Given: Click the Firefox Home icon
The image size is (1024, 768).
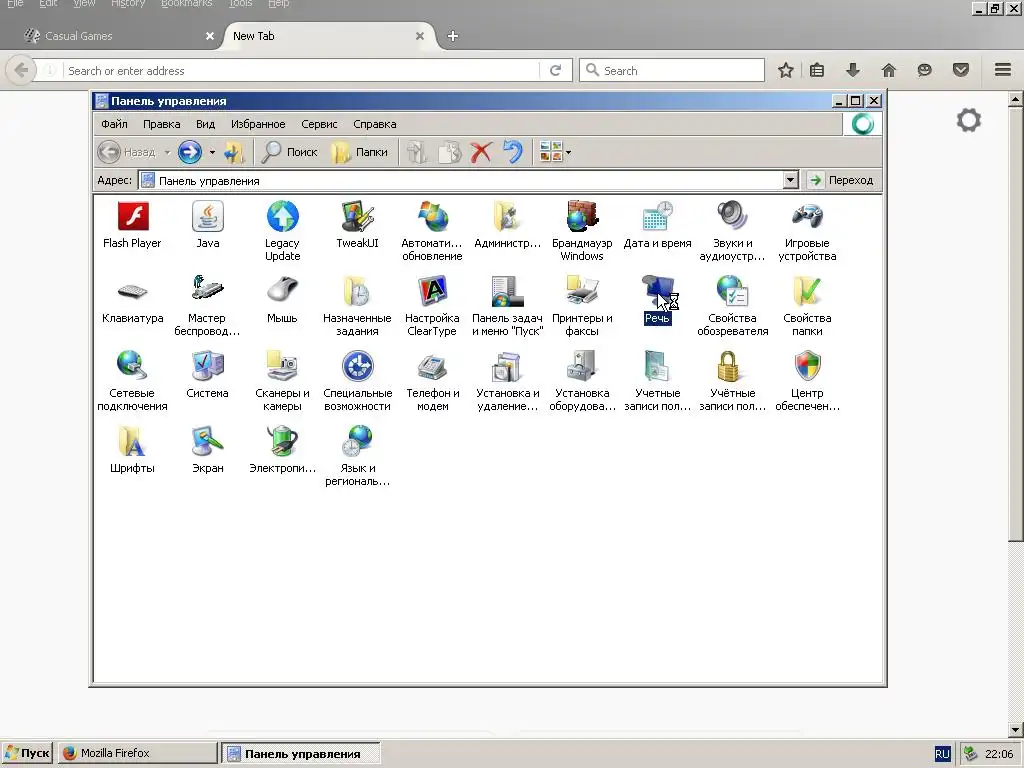Looking at the screenshot, I should [889, 71].
